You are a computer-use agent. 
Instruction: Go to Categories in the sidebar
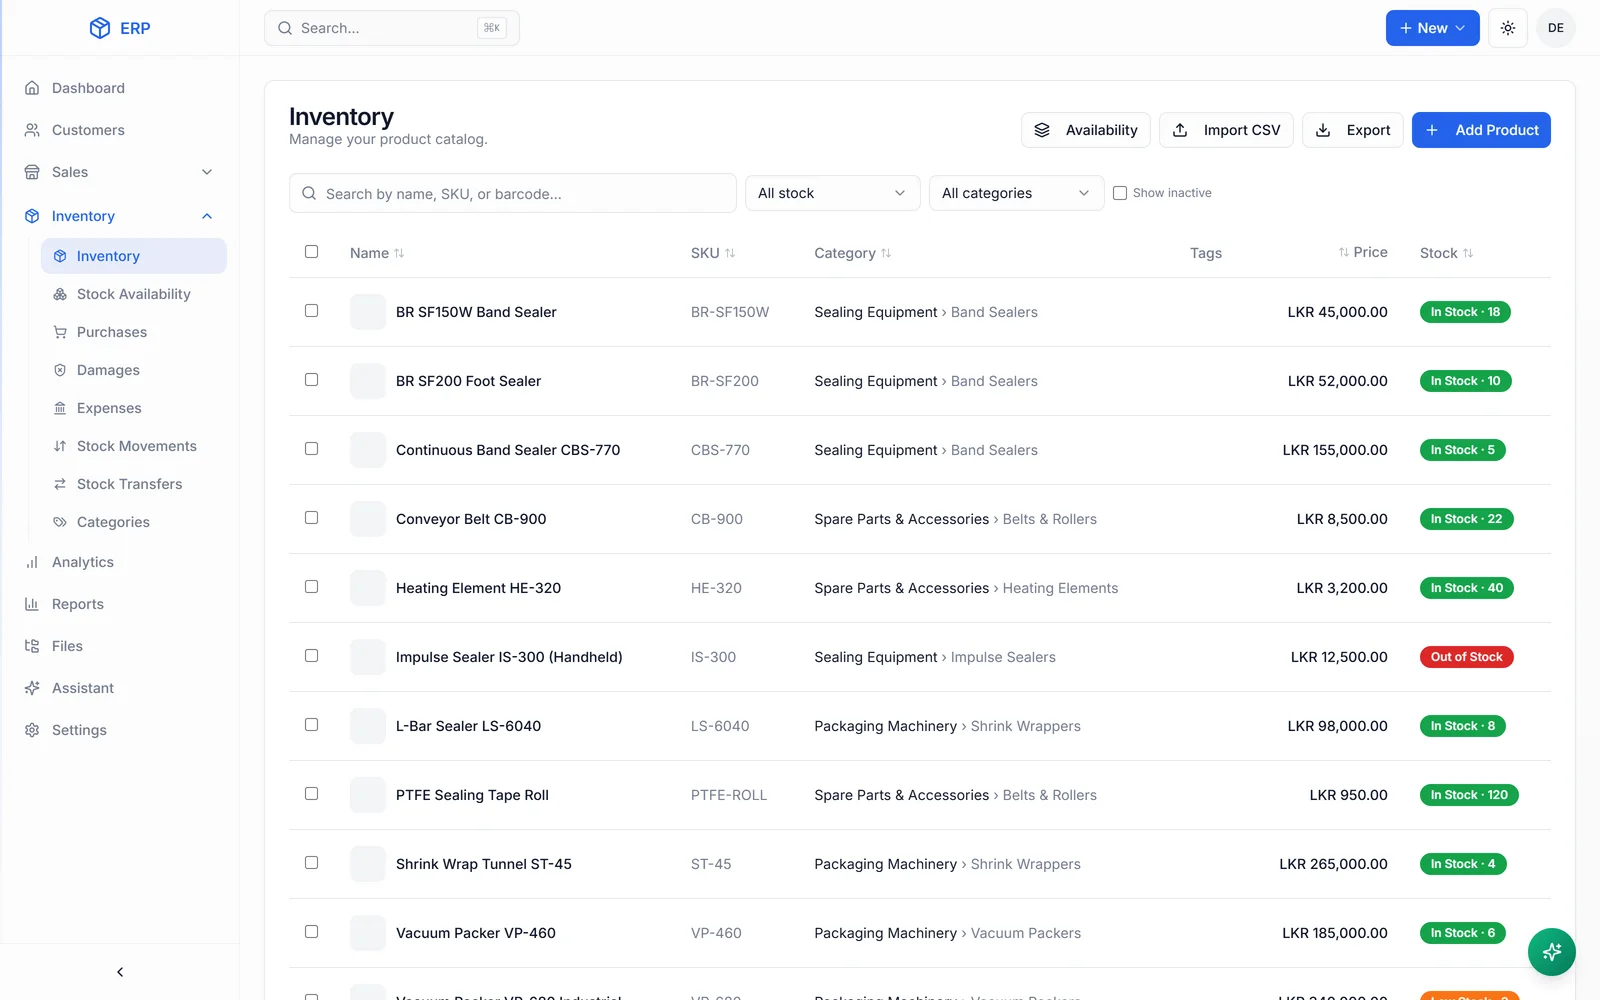click(x=134, y=522)
